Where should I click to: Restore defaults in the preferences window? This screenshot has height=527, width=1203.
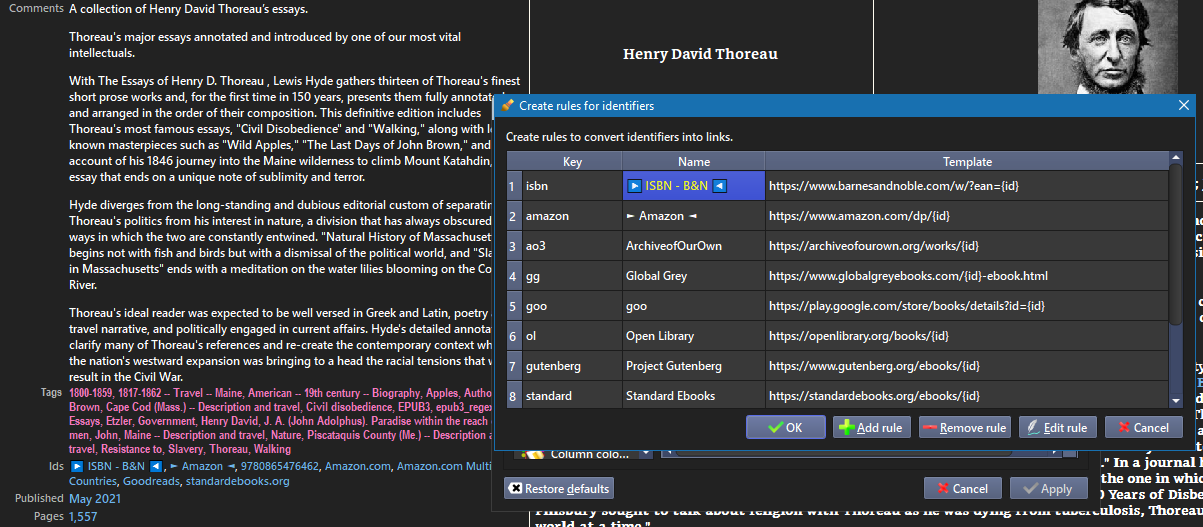click(558, 489)
